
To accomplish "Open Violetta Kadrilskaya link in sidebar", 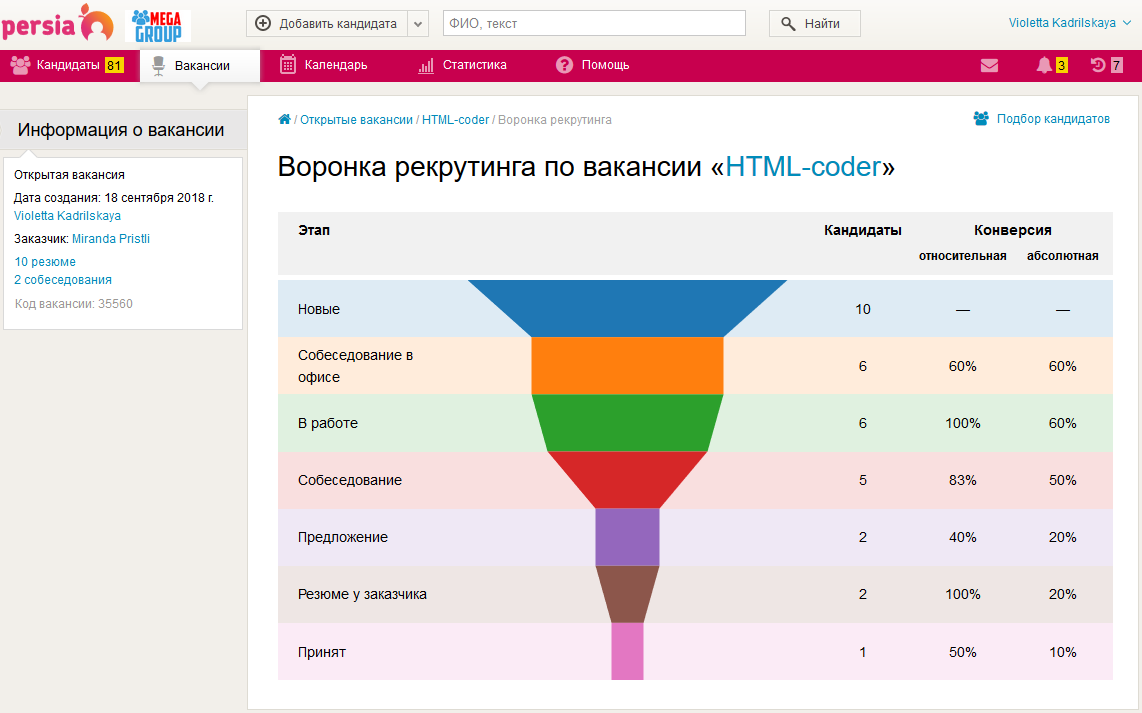I will coord(67,216).
